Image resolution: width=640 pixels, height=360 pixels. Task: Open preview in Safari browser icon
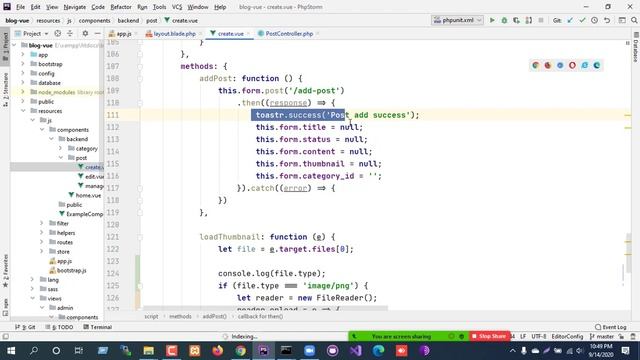click(560, 65)
